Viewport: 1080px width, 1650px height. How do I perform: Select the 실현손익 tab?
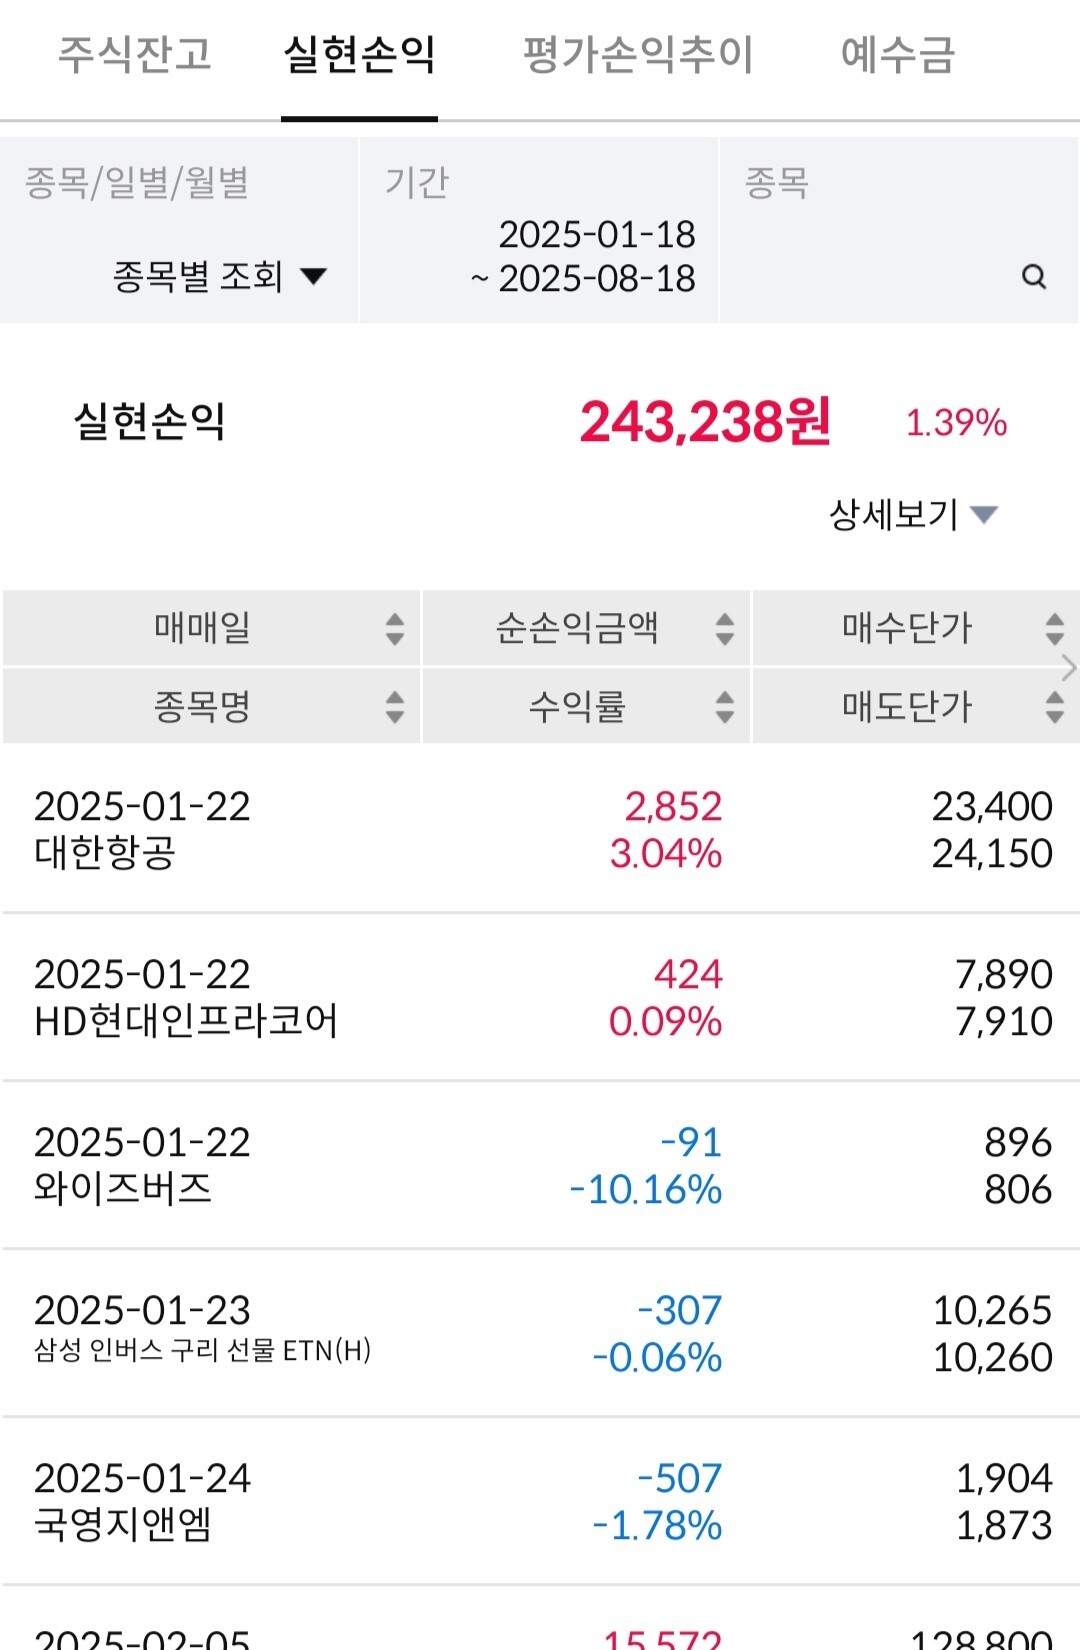[359, 54]
